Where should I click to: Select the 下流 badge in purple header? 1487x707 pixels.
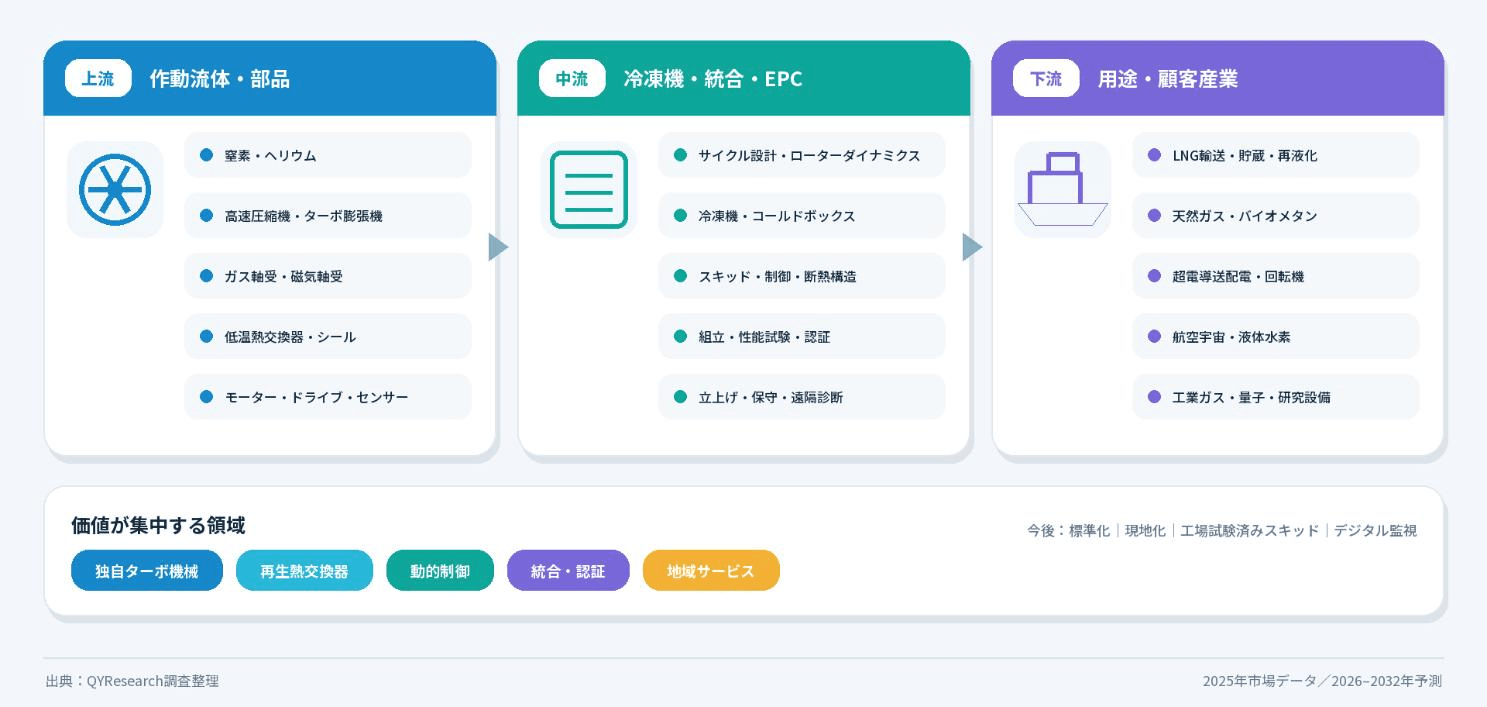click(1046, 78)
